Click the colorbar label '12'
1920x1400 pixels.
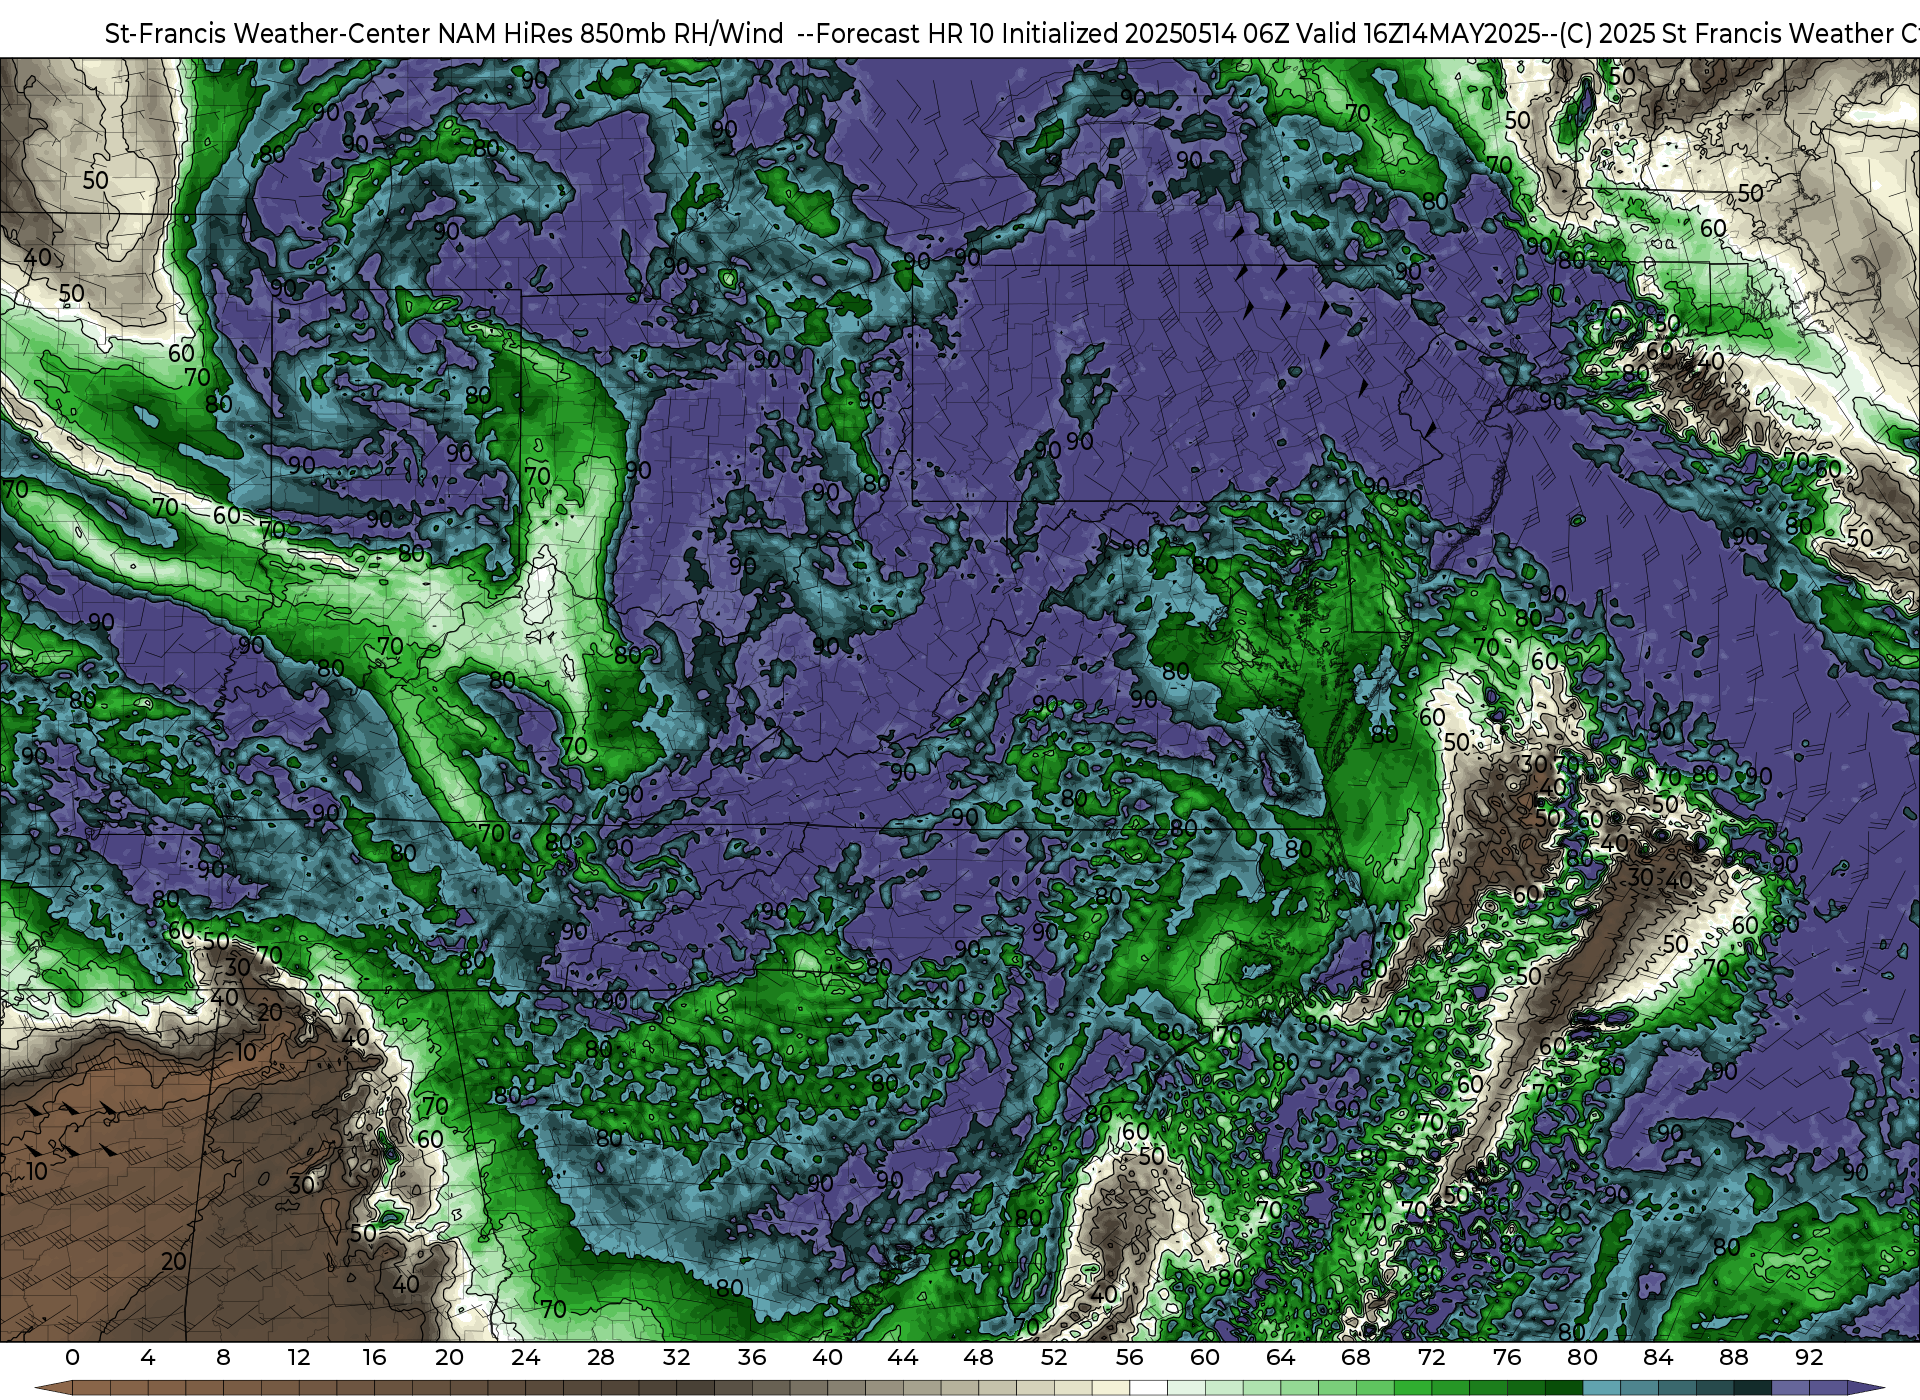[x=299, y=1357]
